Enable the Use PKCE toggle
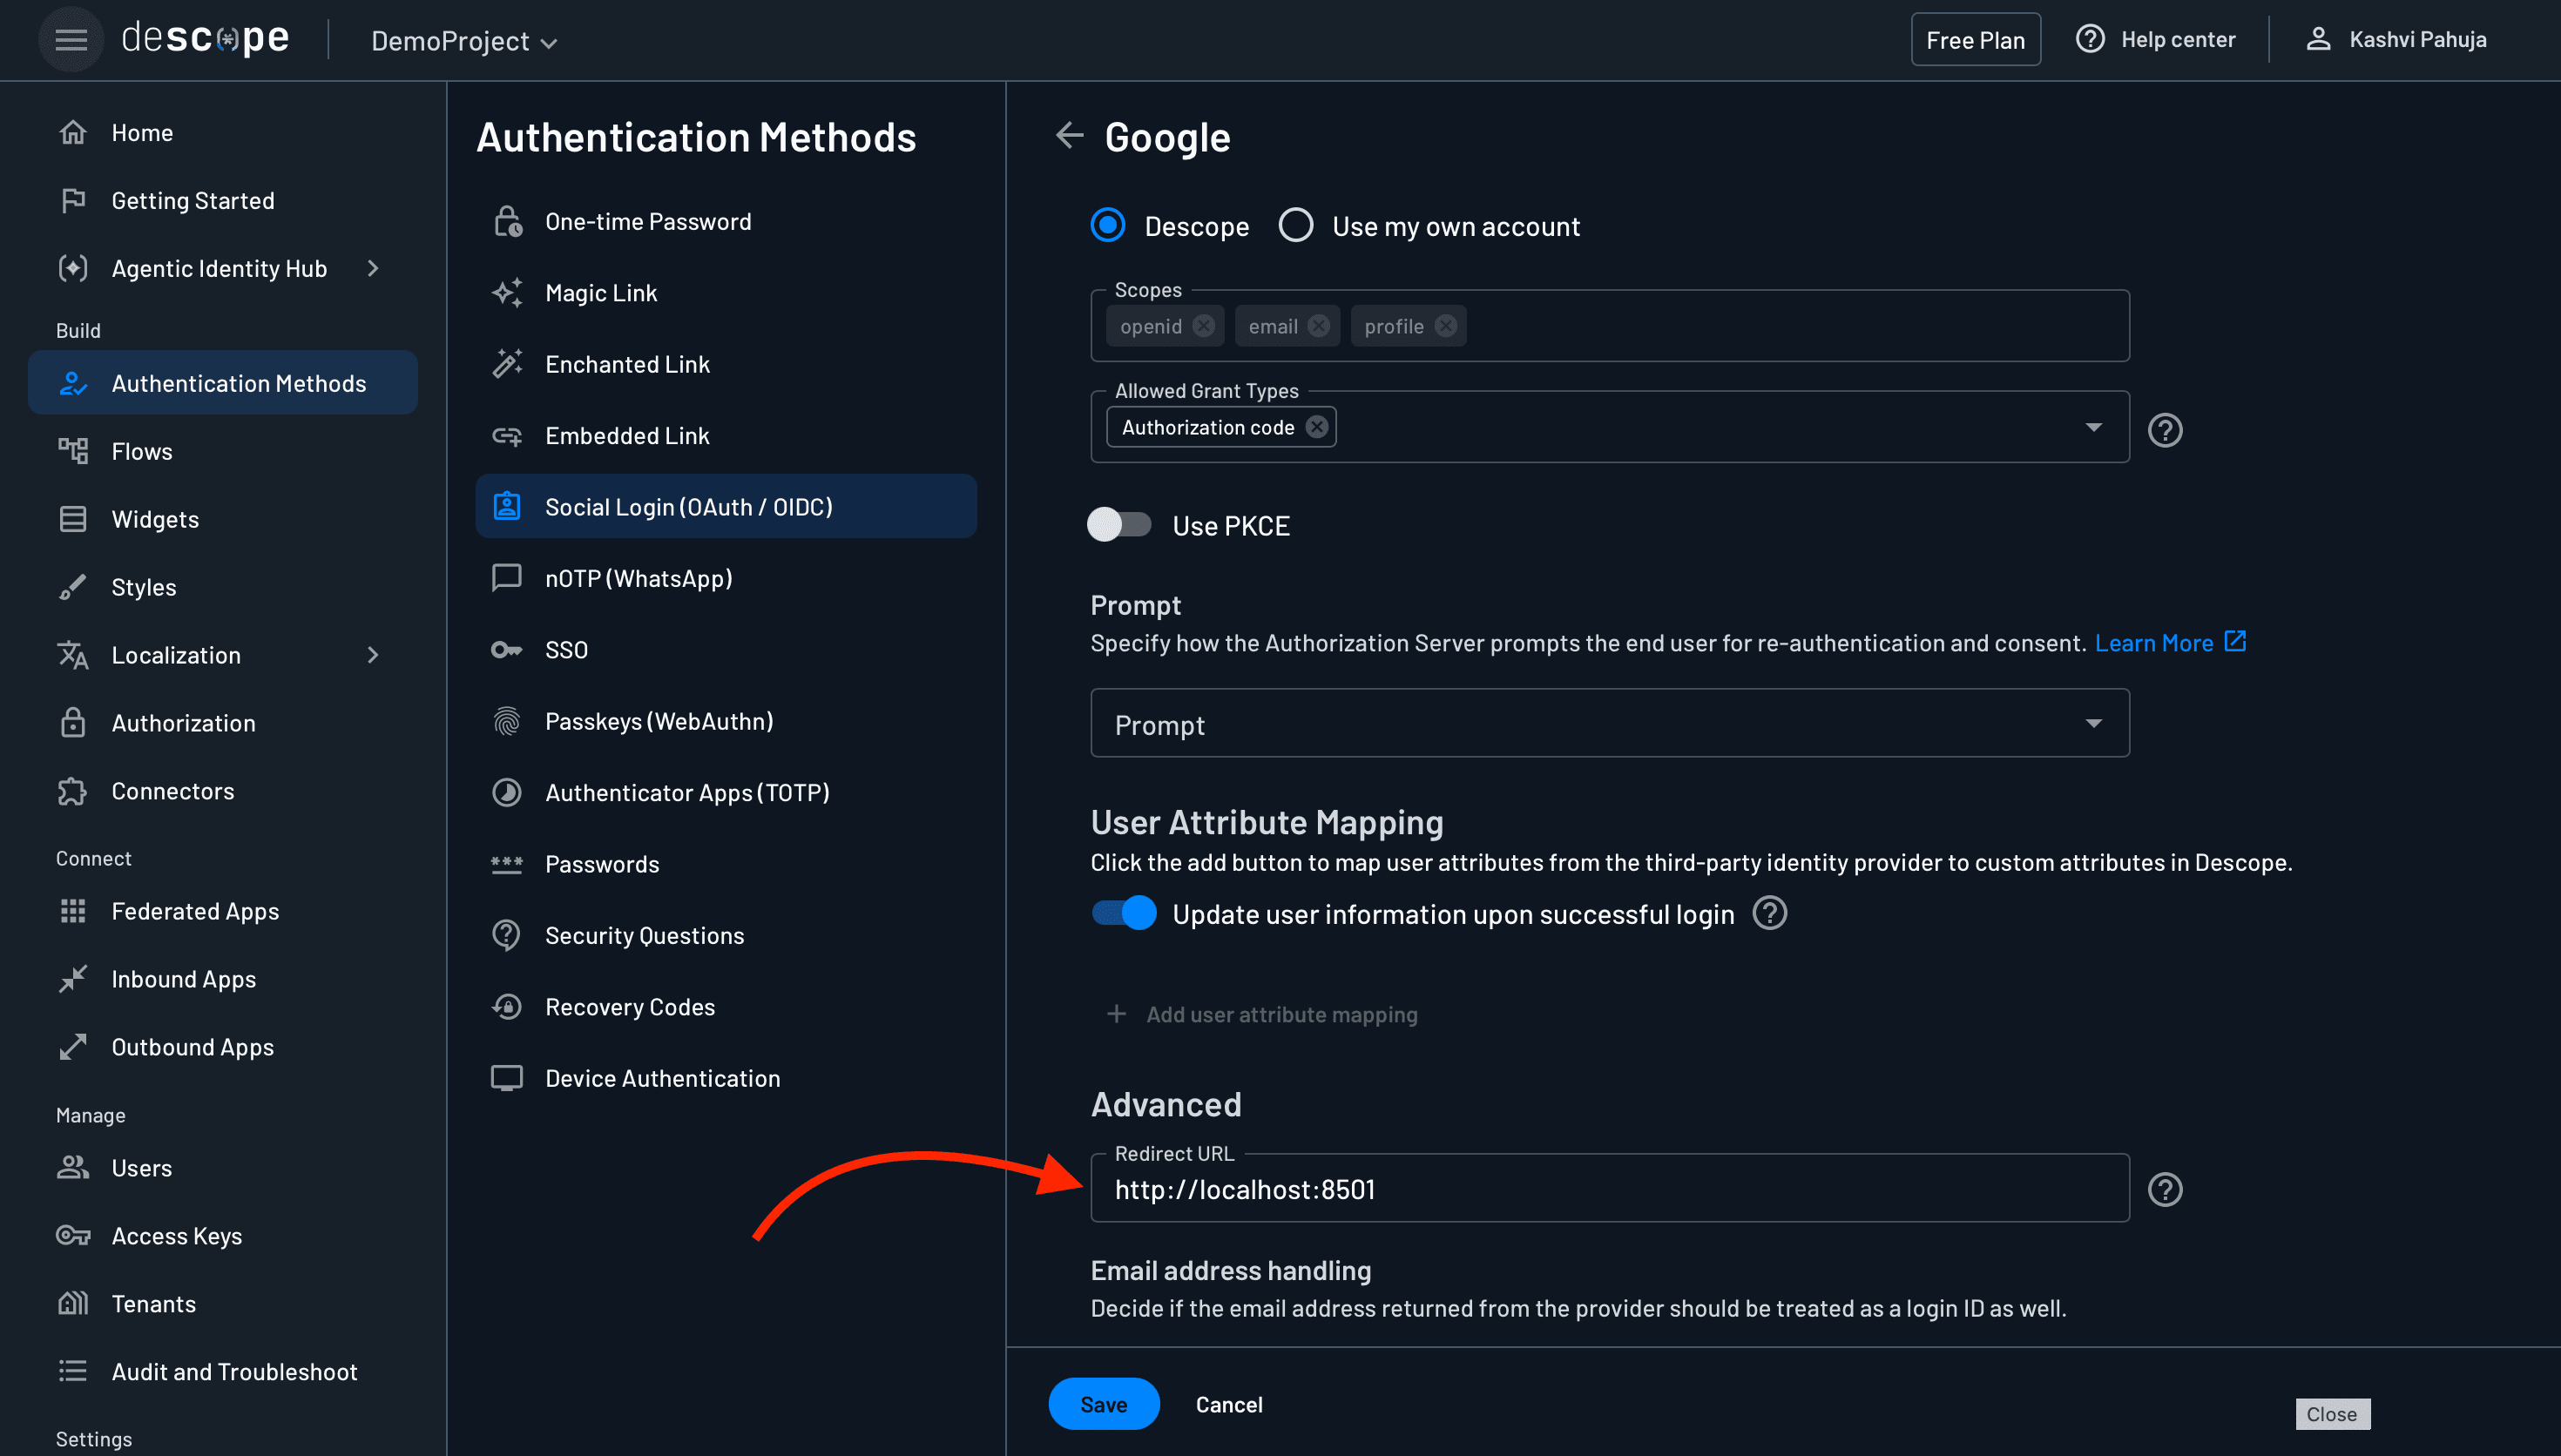Image resolution: width=2561 pixels, height=1456 pixels. pos(1119,525)
